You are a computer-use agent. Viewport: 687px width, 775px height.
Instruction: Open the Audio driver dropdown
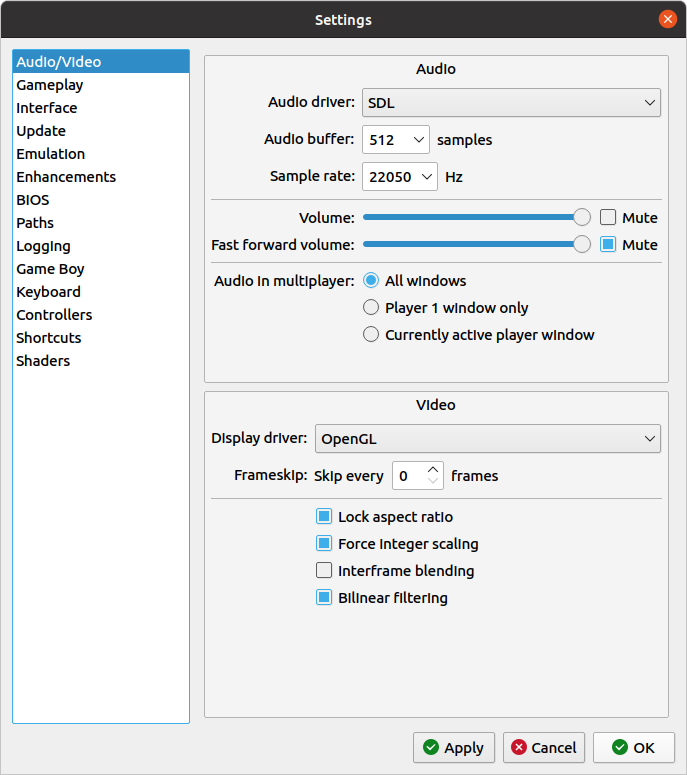click(x=510, y=102)
